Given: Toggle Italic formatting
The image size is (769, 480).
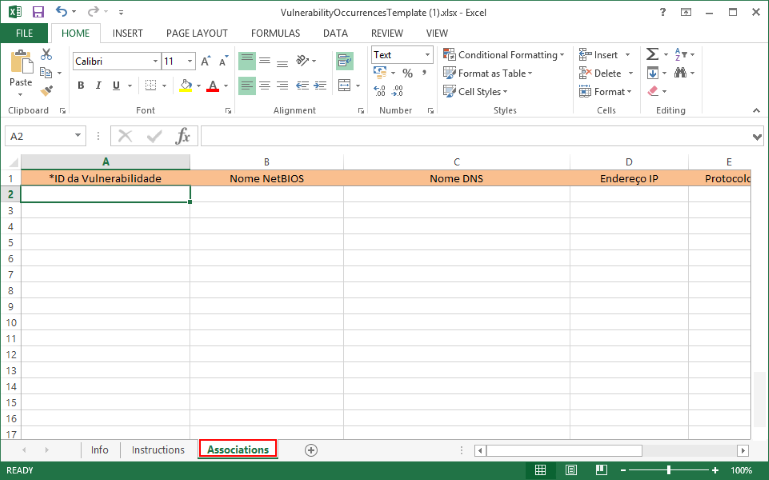Looking at the screenshot, I should (99, 85).
